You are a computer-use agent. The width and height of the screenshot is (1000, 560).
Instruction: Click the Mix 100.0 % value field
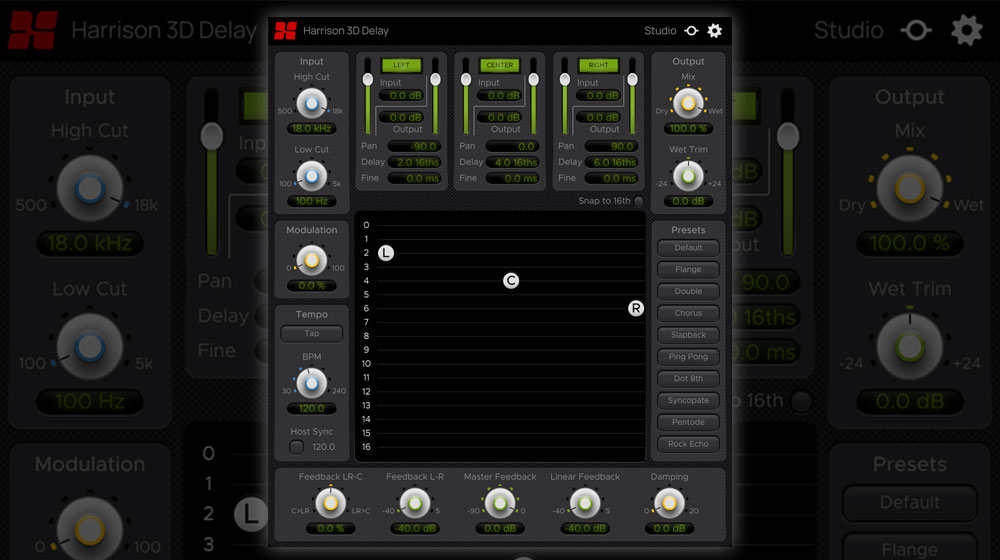click(x=688, y=128)
